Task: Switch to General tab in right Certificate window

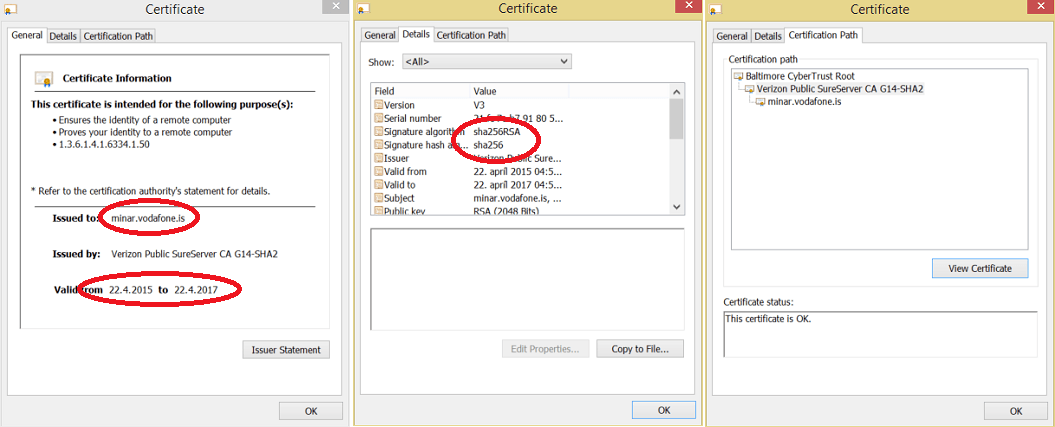Action: coord(731,36)
